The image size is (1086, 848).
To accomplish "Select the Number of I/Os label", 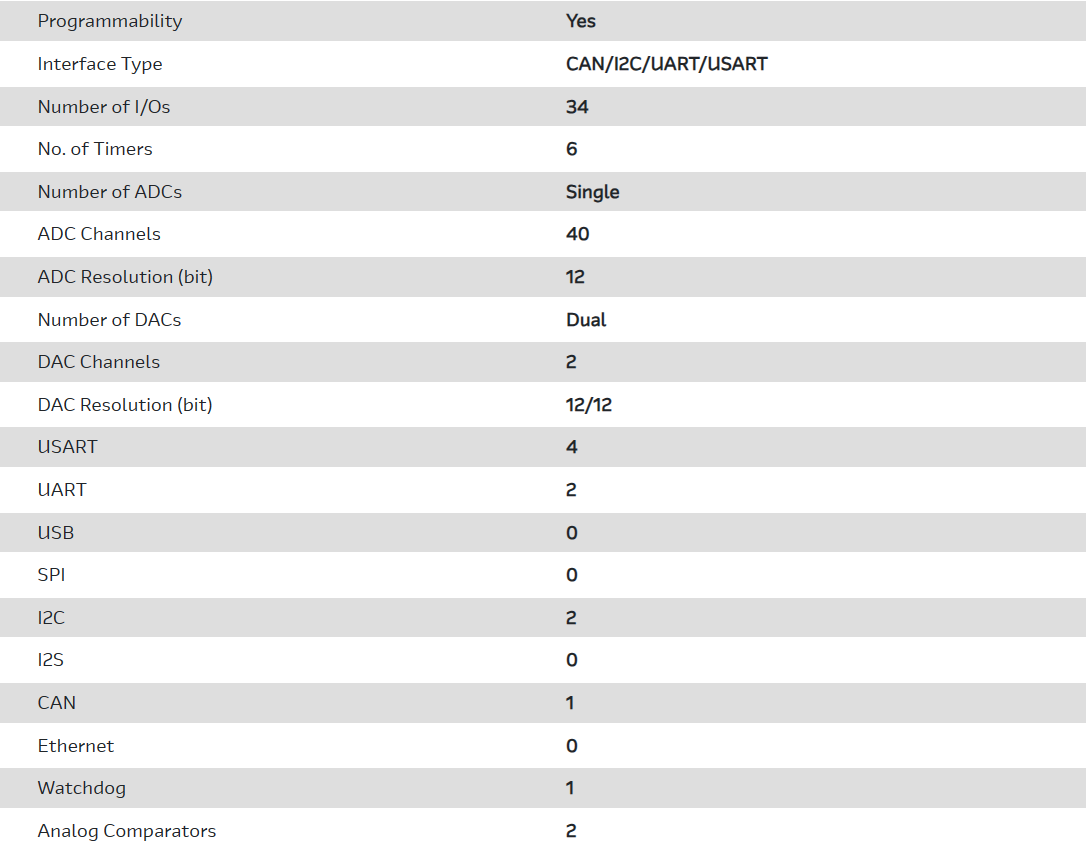I will click(104, 107).
